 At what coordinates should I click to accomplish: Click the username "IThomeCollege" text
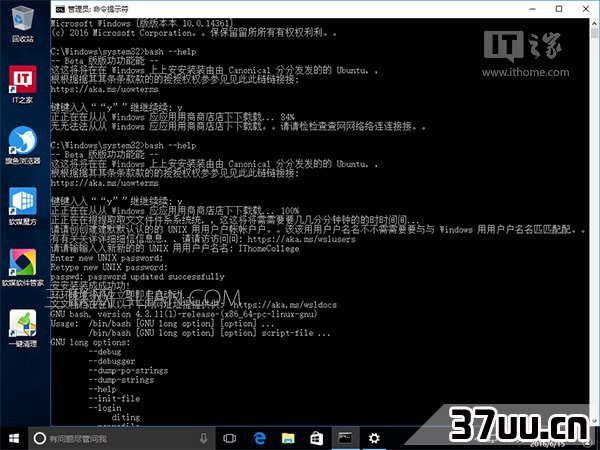pyautogui.click(x=269, y=248)
